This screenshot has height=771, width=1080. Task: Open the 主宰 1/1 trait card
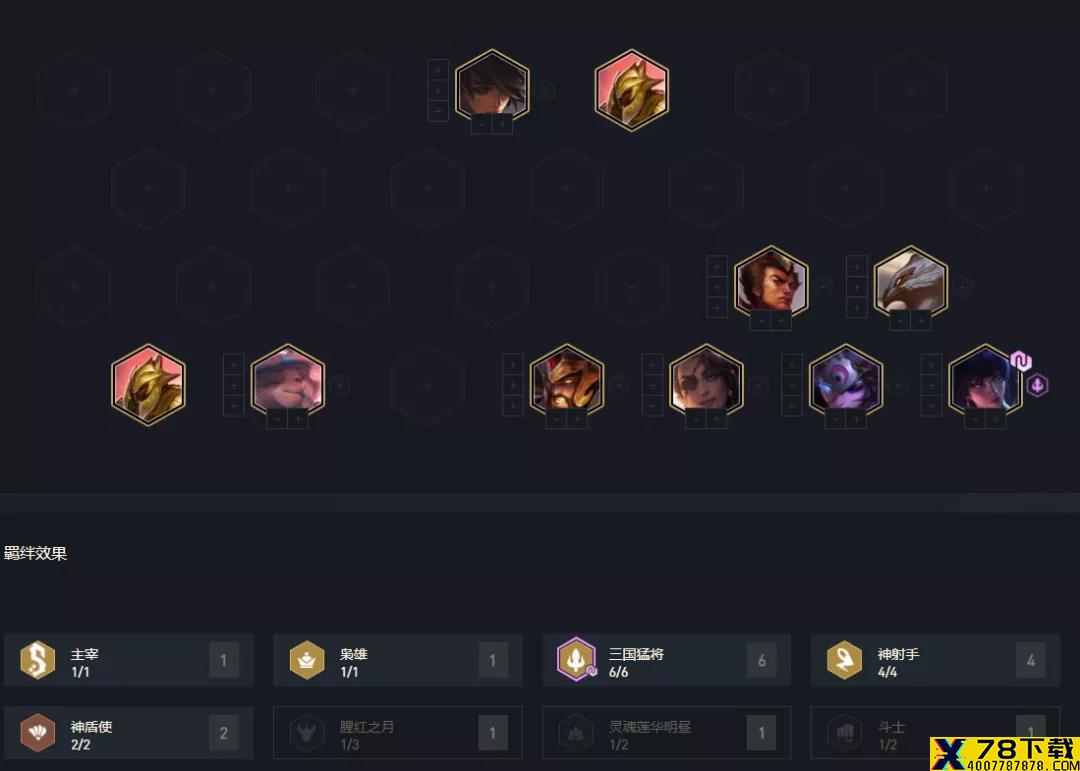[129, 660]
